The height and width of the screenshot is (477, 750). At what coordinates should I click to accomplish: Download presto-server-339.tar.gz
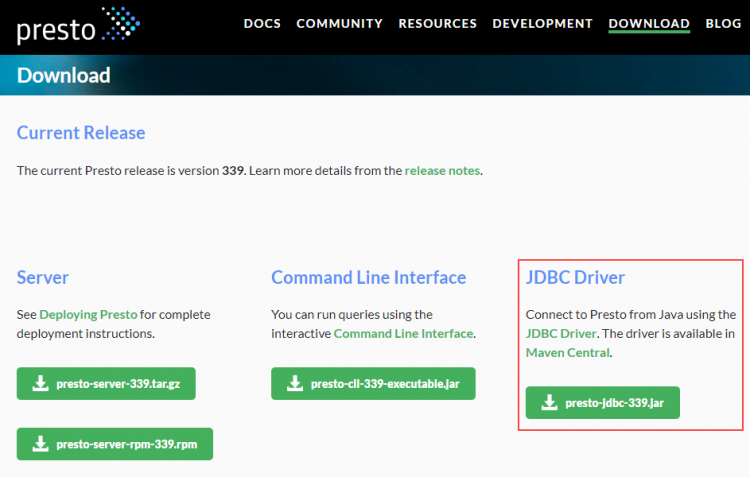(x=106, y=384)
